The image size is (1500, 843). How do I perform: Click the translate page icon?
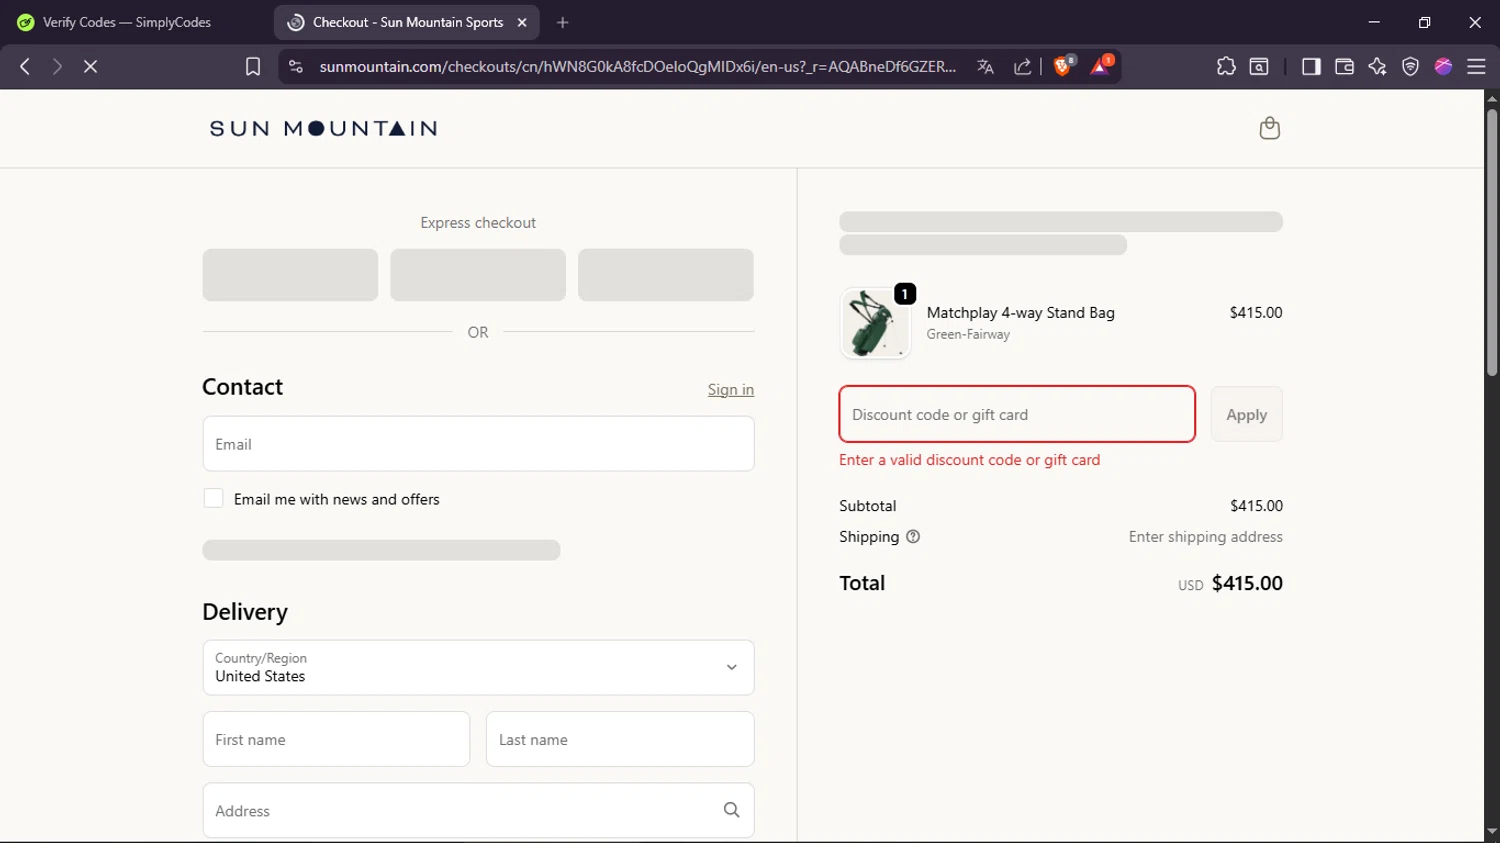985,66
